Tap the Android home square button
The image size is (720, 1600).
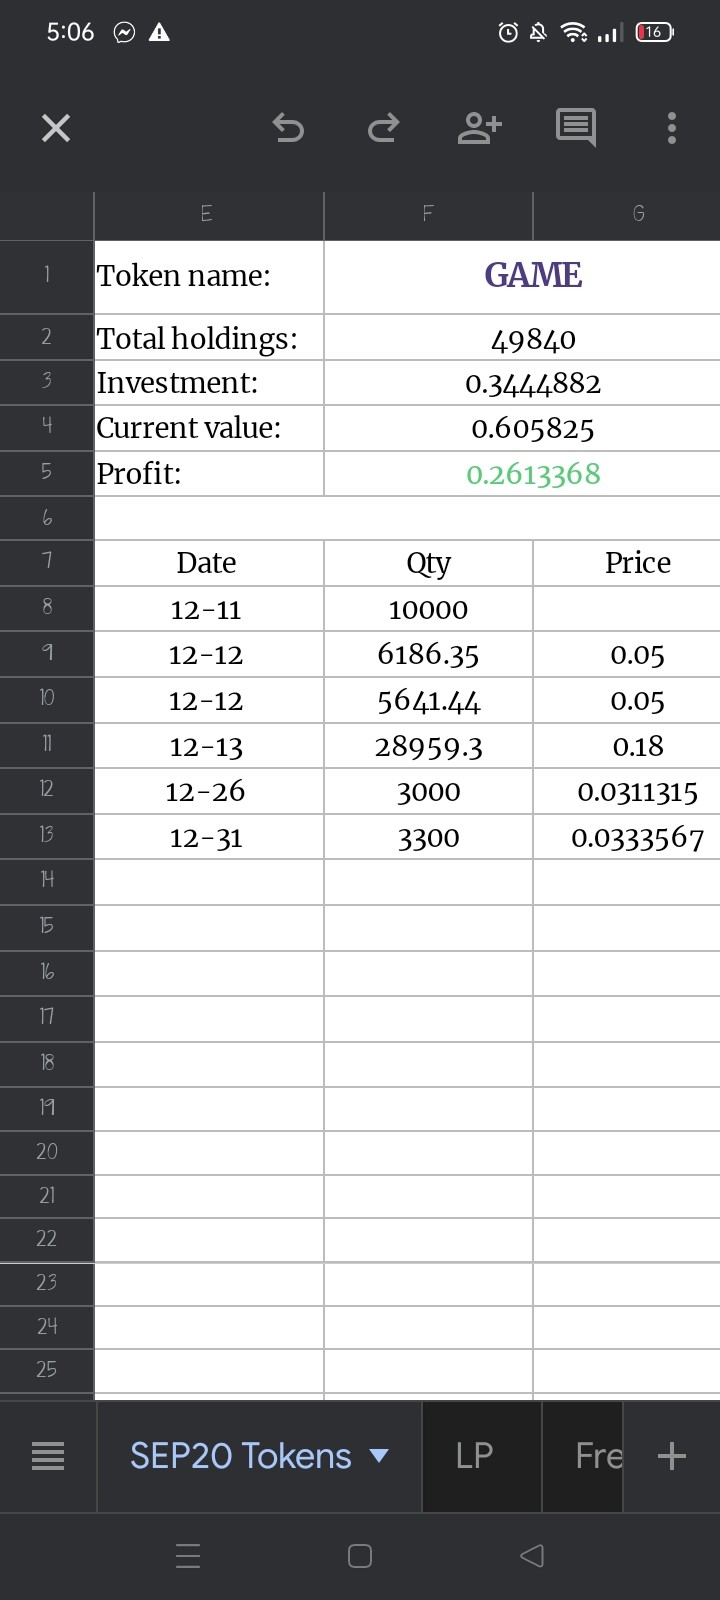pyautogui.click(x=360, y=1555)
